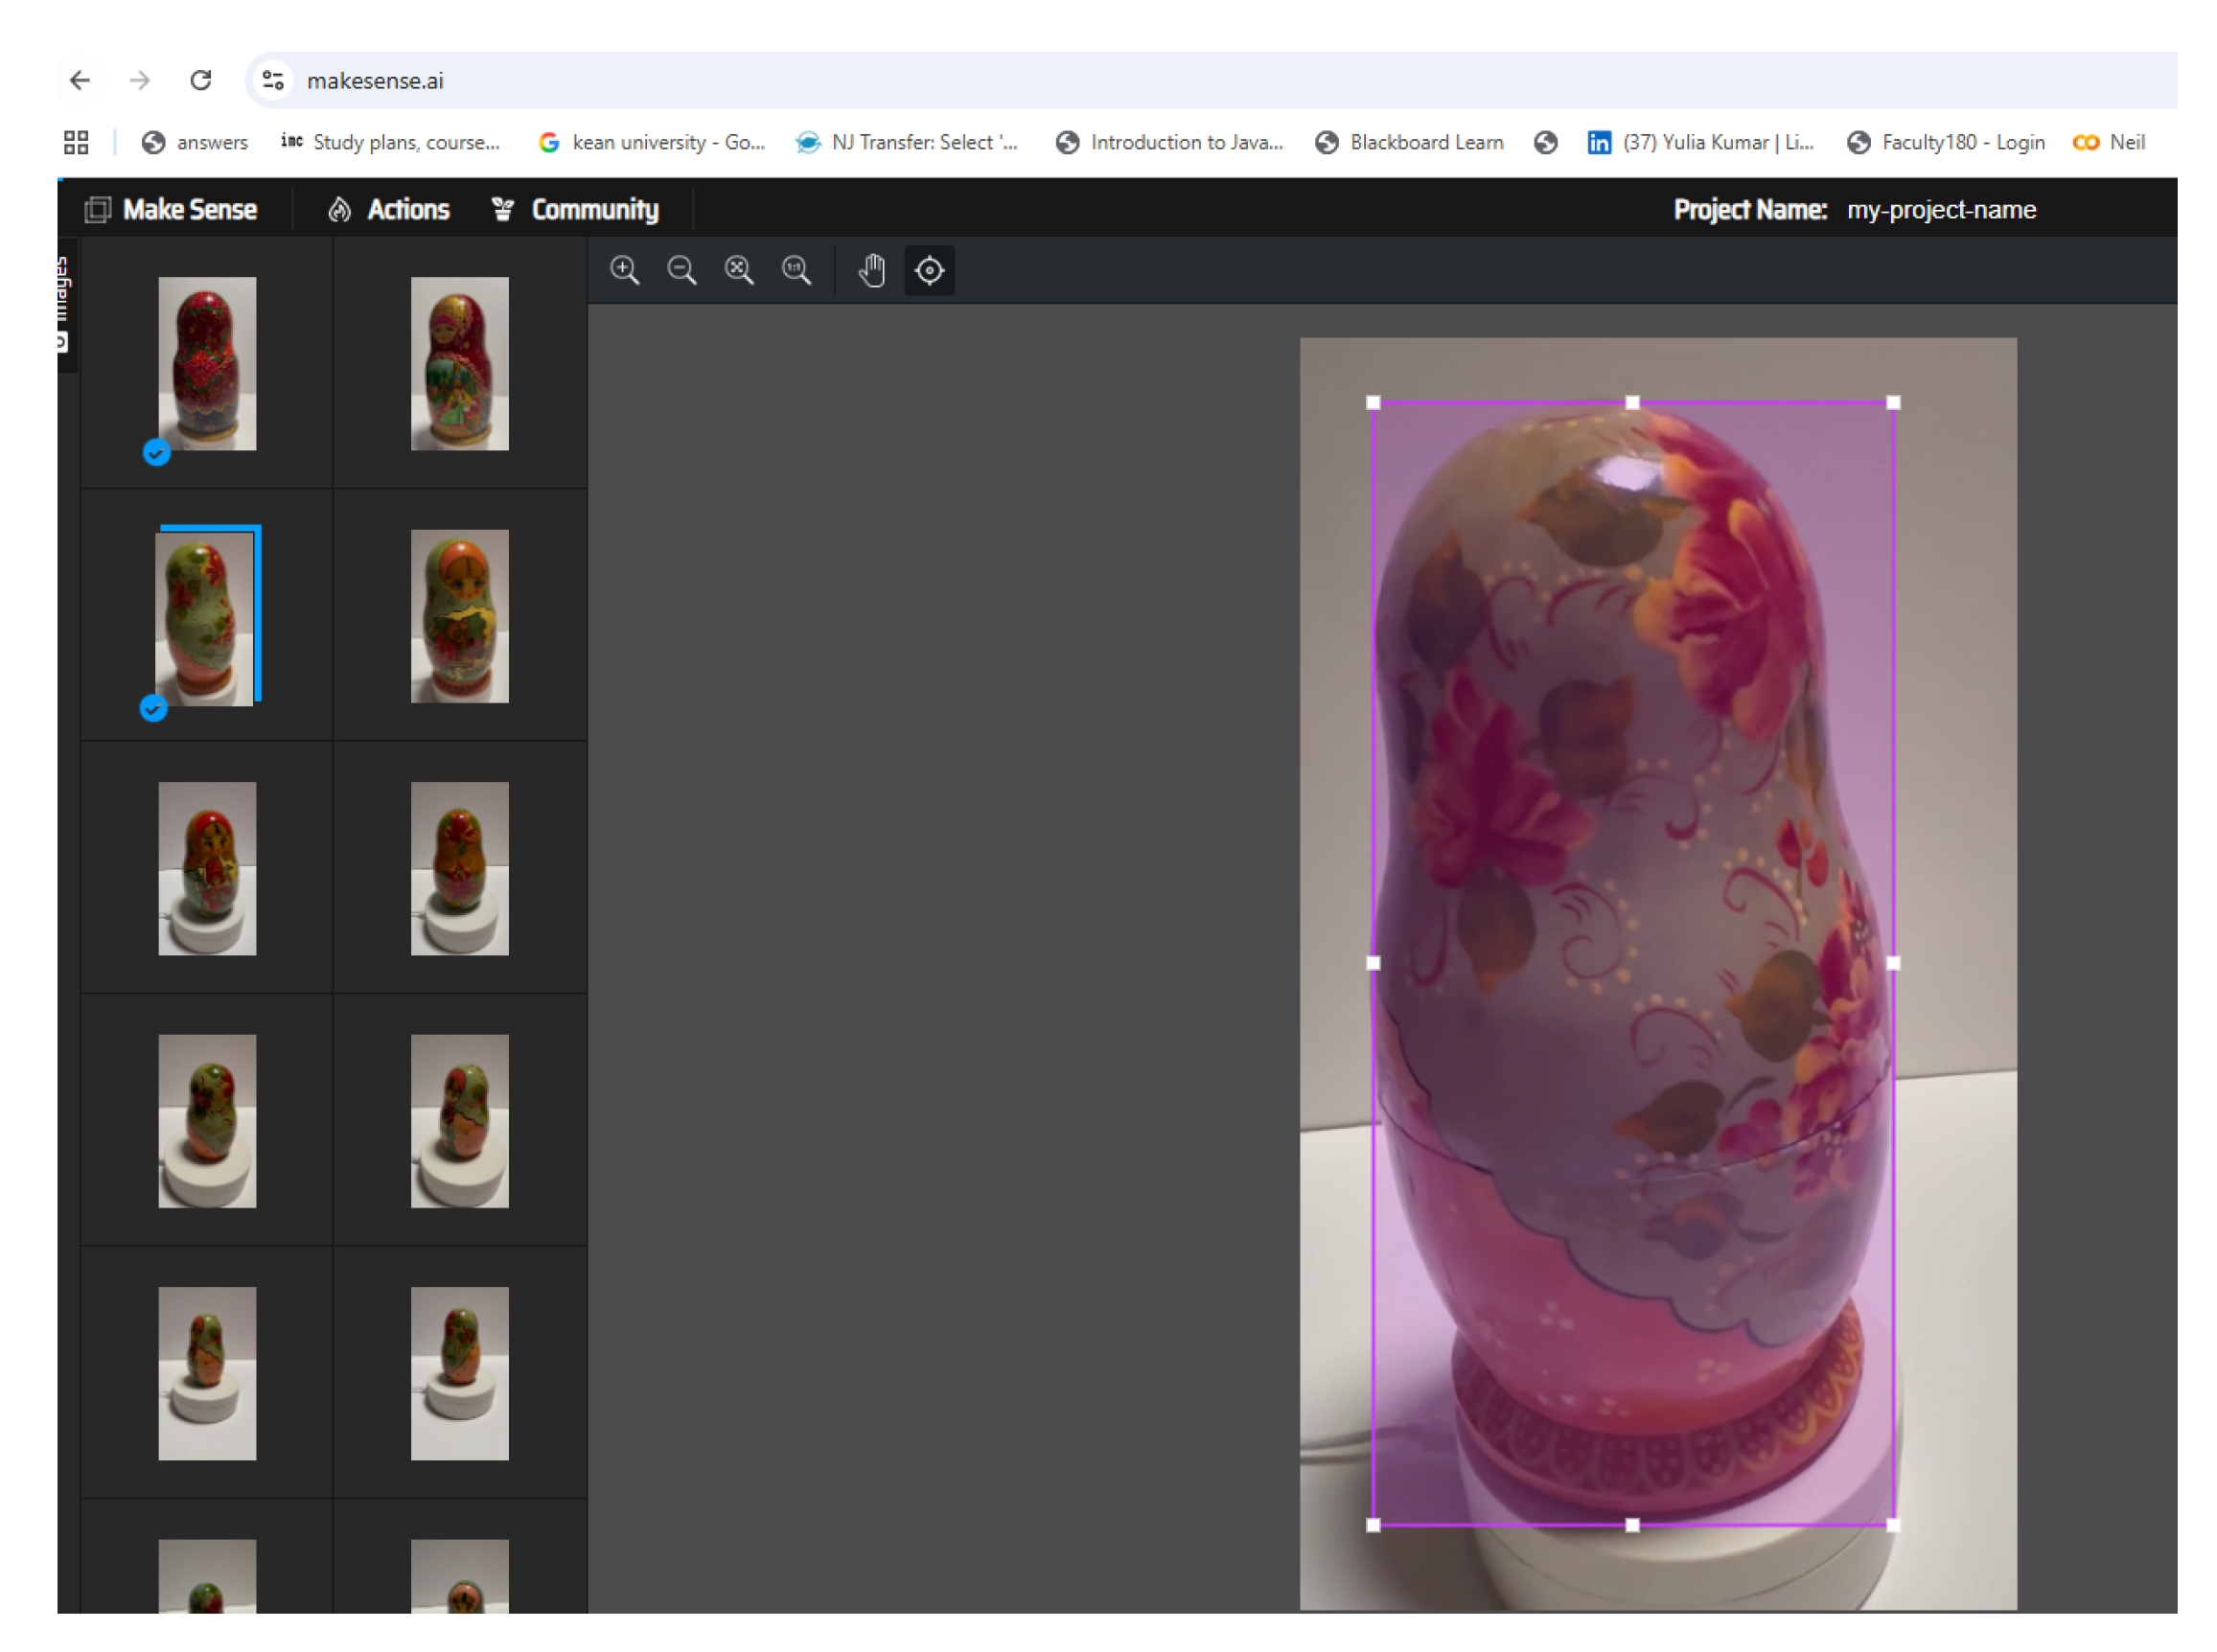Open the Blackboard Learn bookmark
2217x1652 pixels.
tap(1409, 142)
